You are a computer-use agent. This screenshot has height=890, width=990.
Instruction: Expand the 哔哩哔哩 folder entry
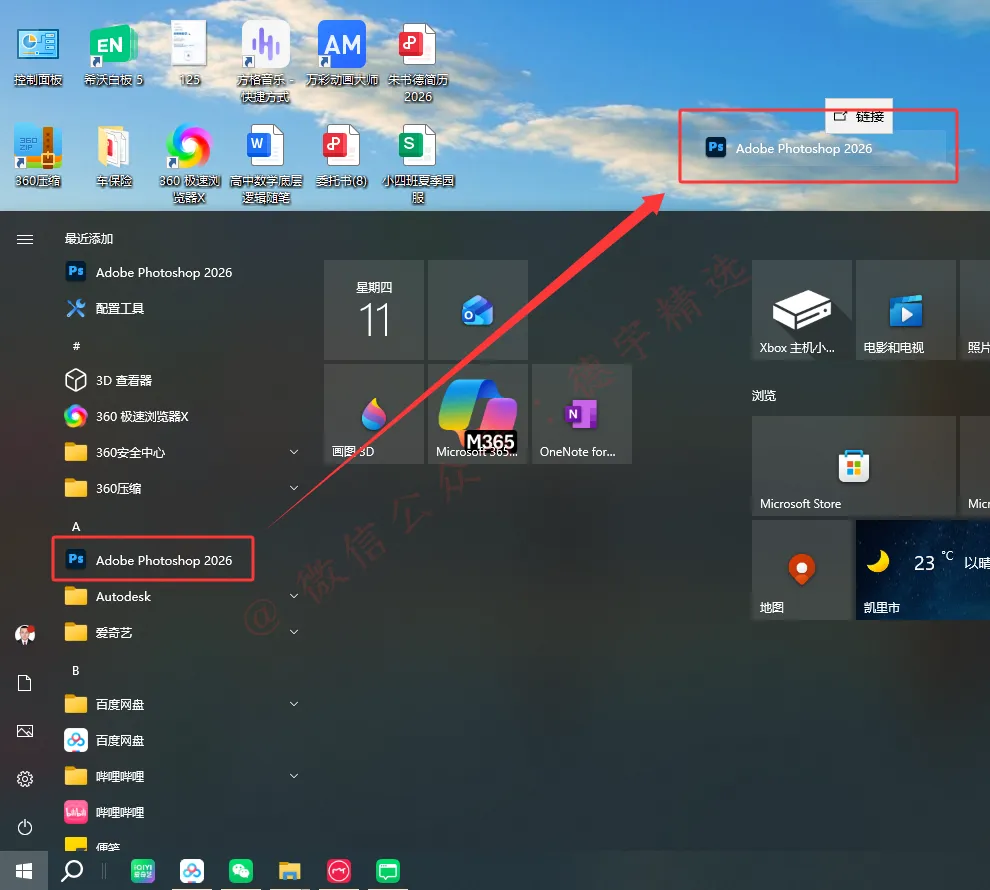click(180, 776)
